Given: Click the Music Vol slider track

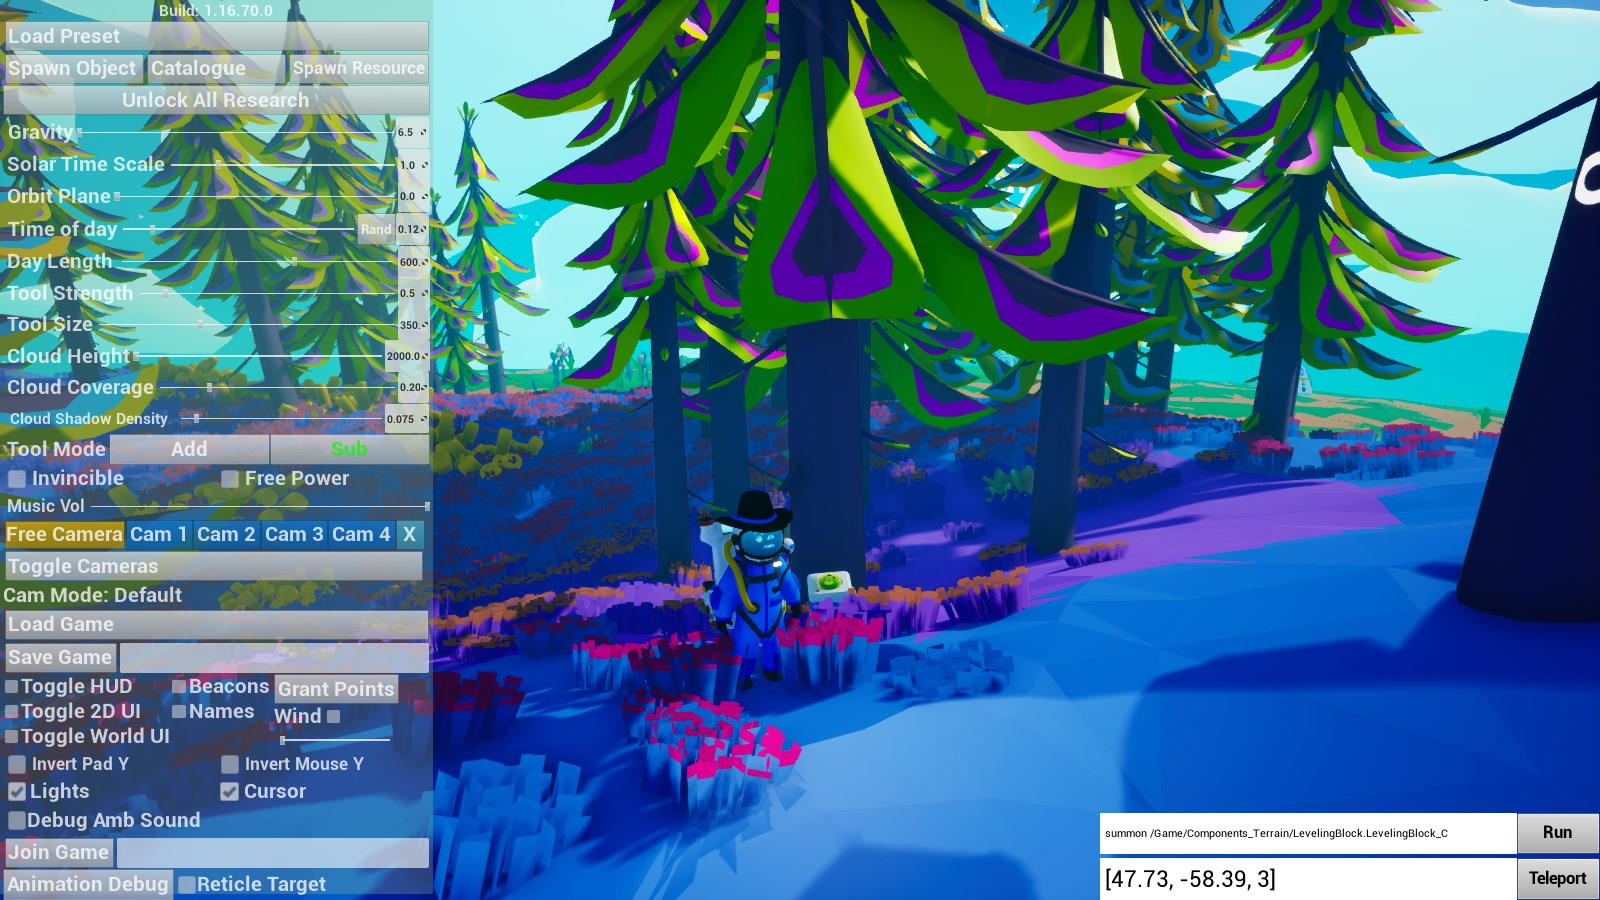Looking at the screenshot, I should (x=260, y=507).
